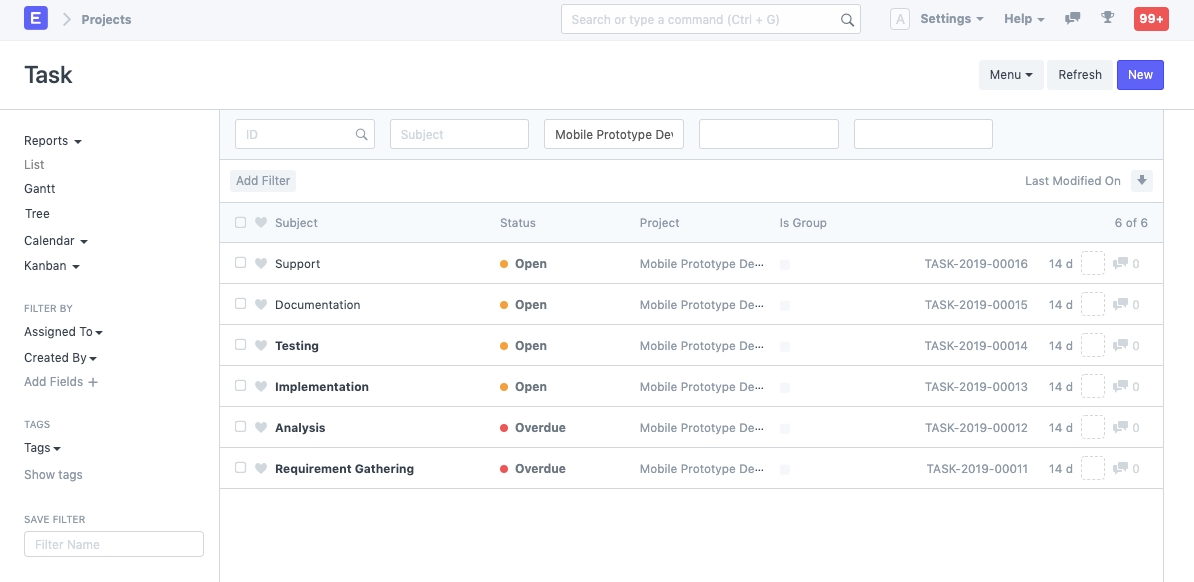Like the Analysis task with heart icon
The image size is (1194, 582).
pyautogui.click(x=261, y=428)
